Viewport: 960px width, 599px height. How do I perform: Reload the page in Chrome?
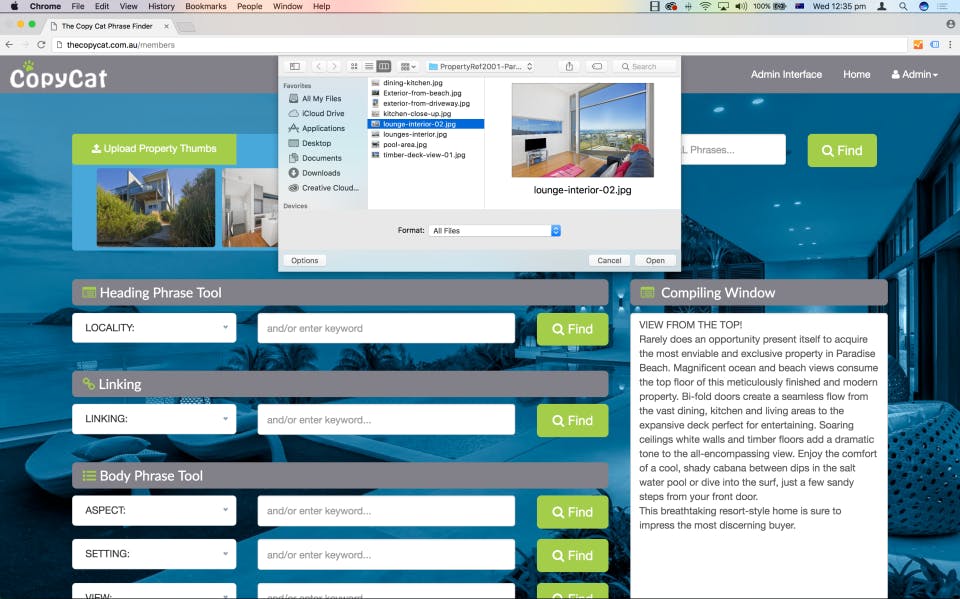[41, 45]
